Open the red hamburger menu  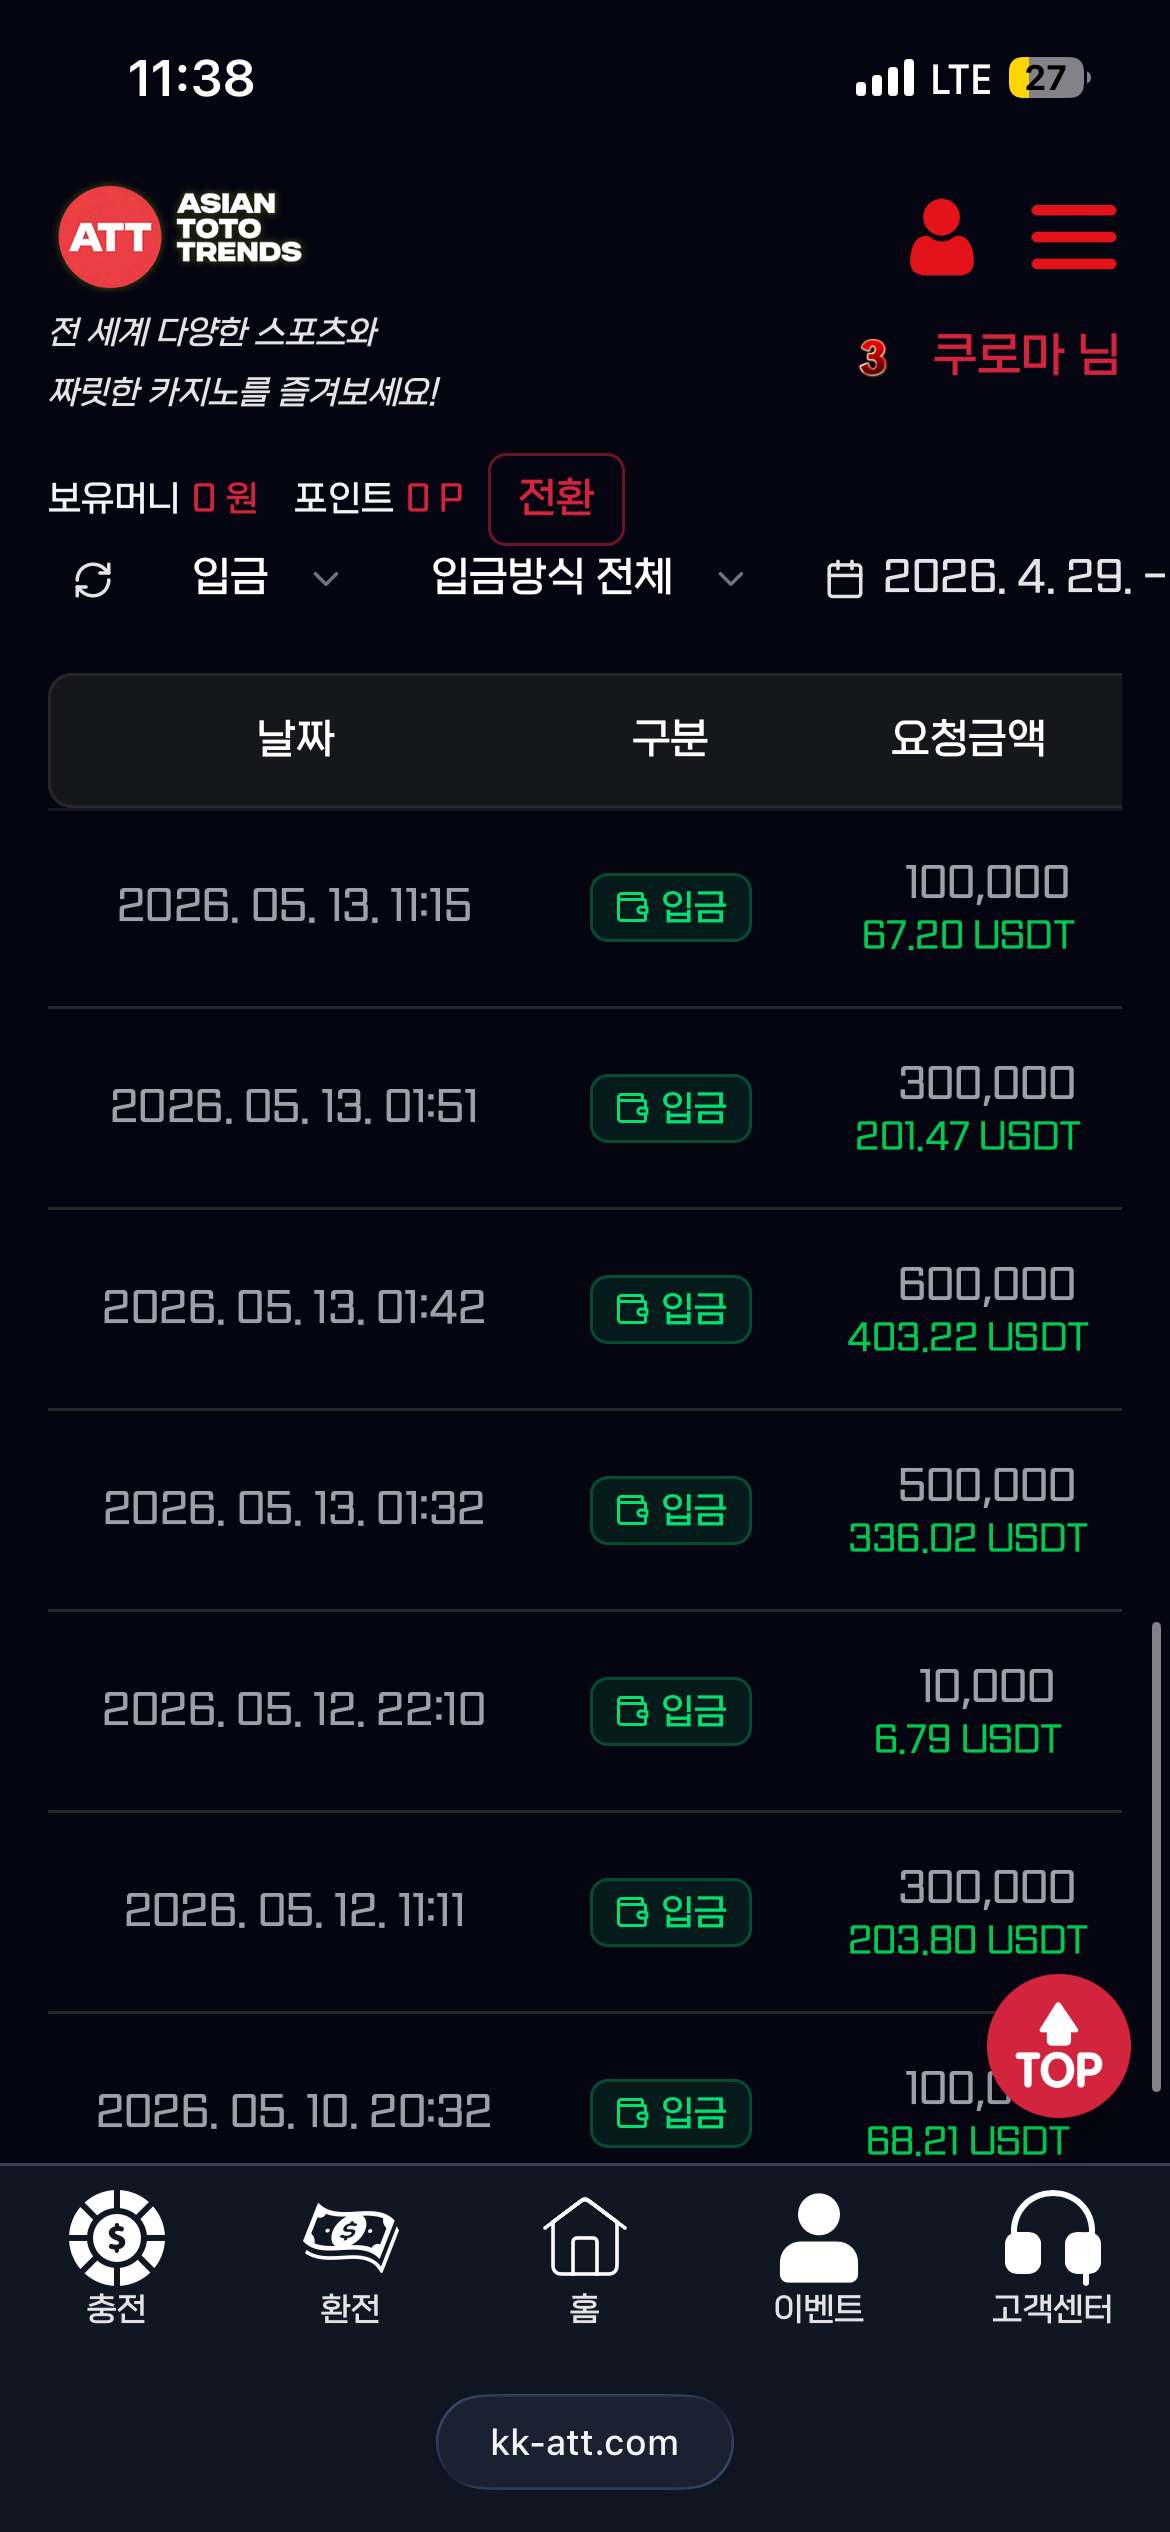tap(1074, 237)
